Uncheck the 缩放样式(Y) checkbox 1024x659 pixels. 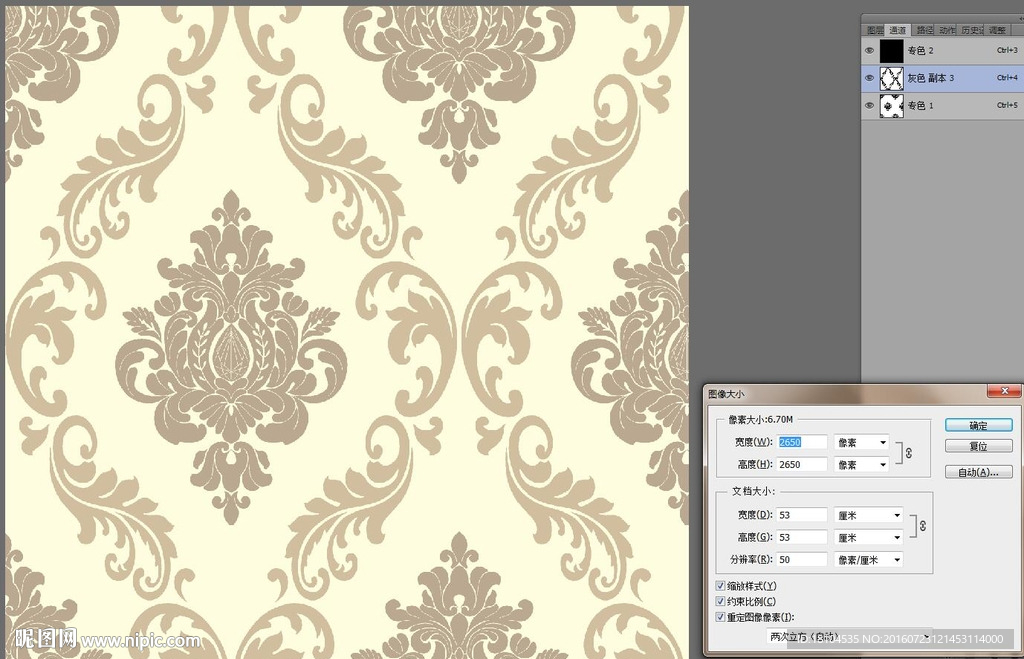point(720,586)
